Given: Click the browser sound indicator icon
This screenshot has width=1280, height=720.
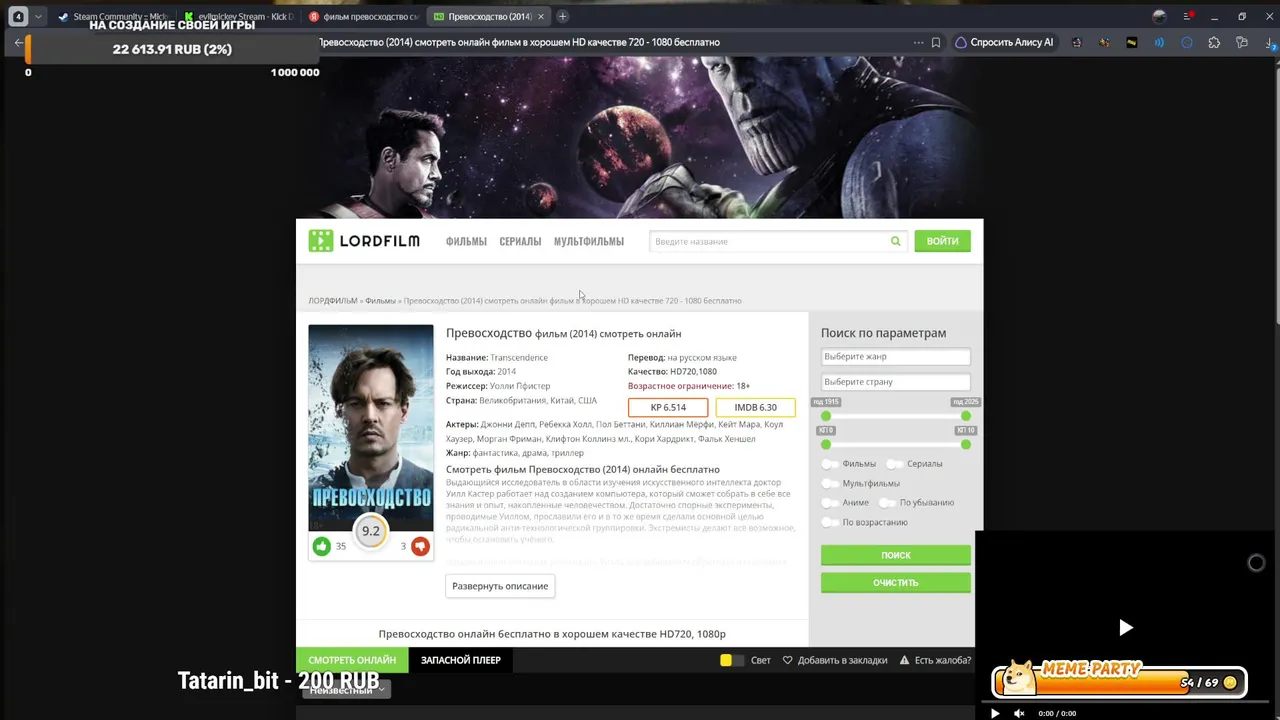Looking at the screenshot, I should (x=1159, y=43).
